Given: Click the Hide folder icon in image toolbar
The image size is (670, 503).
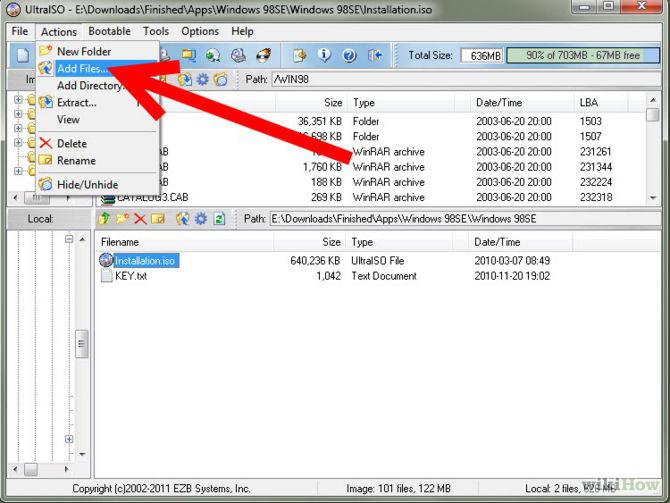Looking at the screenshot, I should point(220,79).
